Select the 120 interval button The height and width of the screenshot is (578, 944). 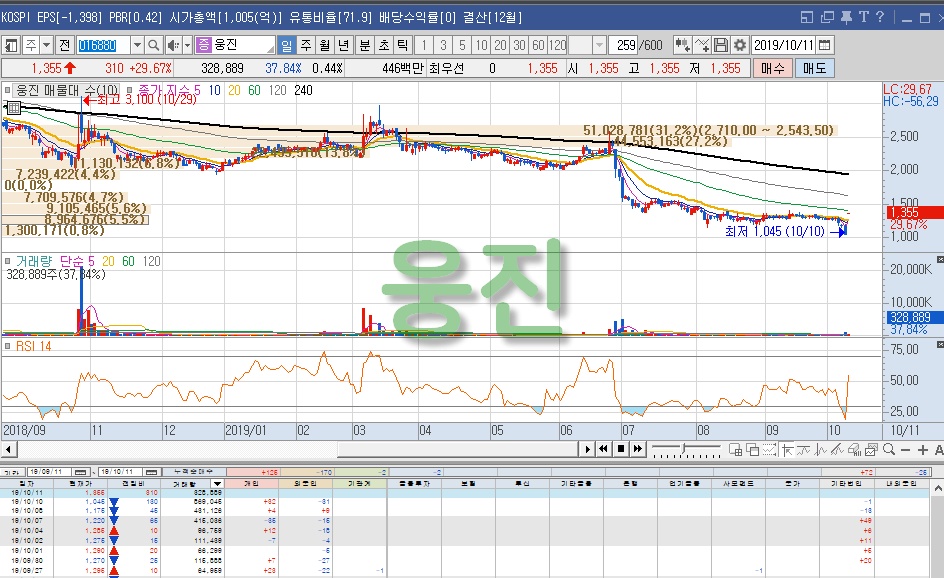[x=557, y=45]
